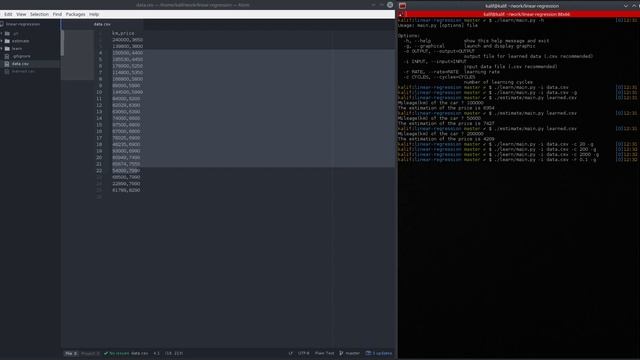The height and width of the screenshot is (360, 640).
Task: Click the terminal window up-chevron button
Action: pyautogui.click(x=634, y=6)
